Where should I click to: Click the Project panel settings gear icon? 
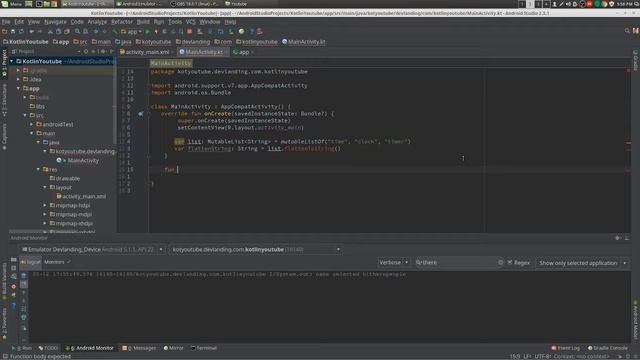click(x=102, y=52)
